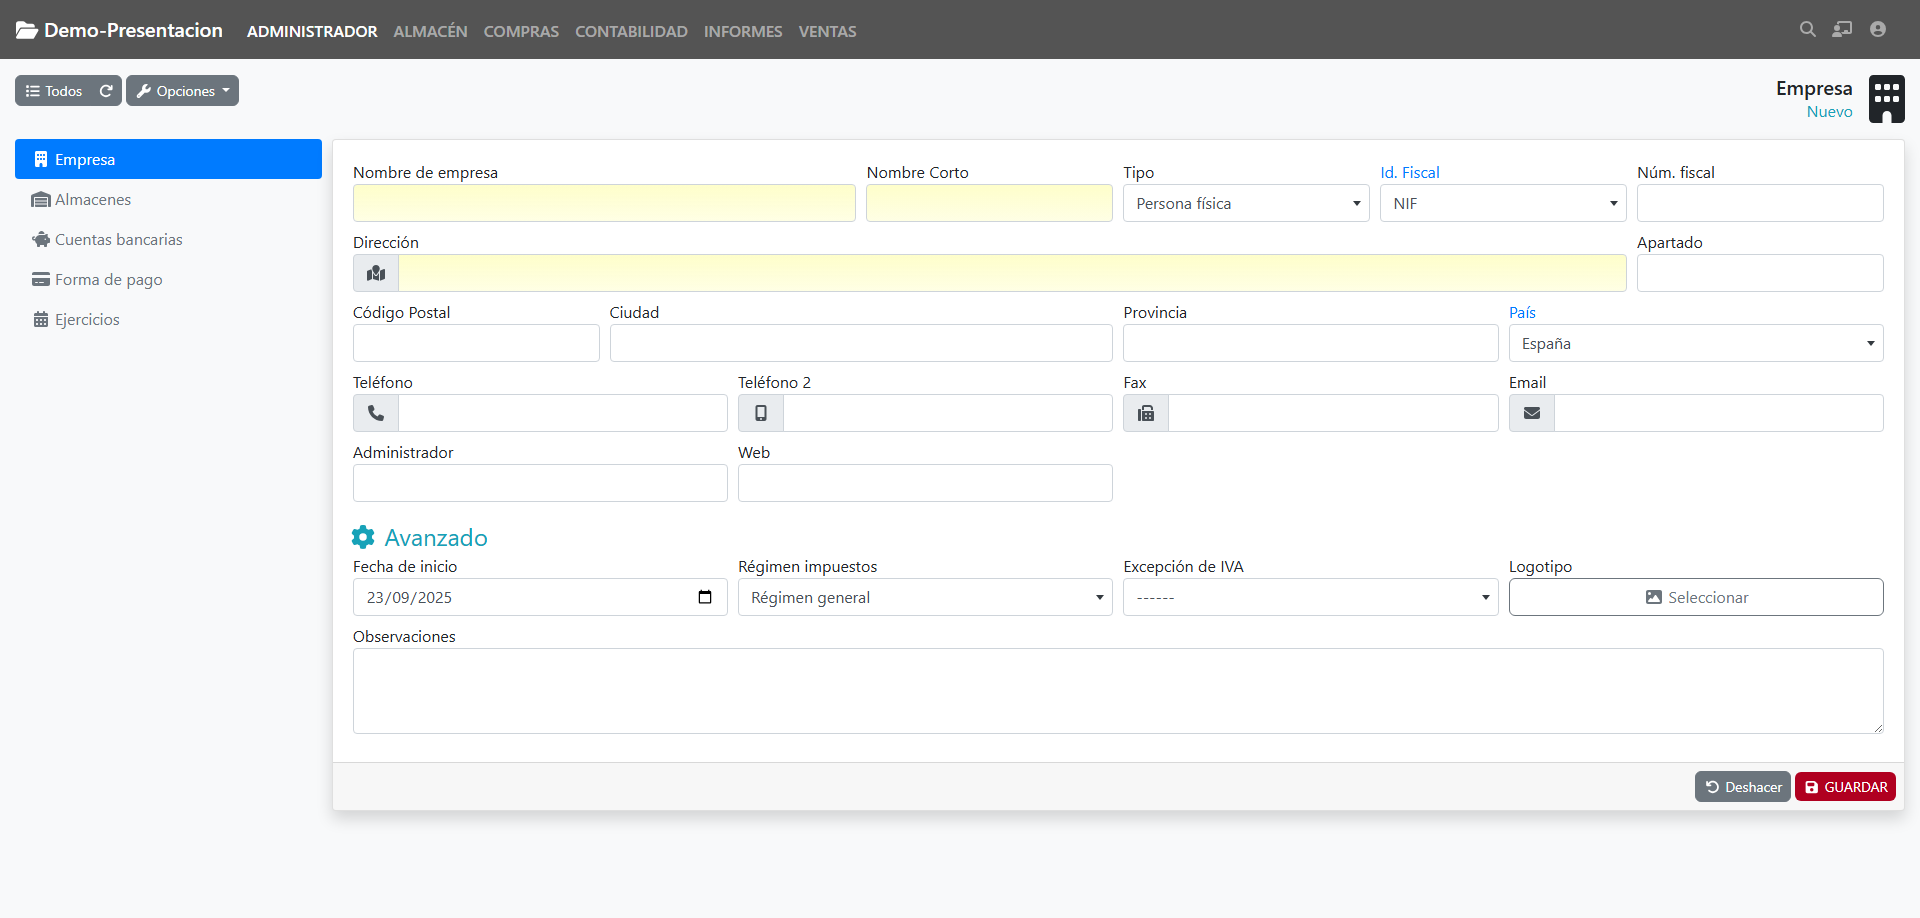Click the presentation screen icon in top bar
Image resolution: width=1920 pixels, height=918 pixels.
1842,30
